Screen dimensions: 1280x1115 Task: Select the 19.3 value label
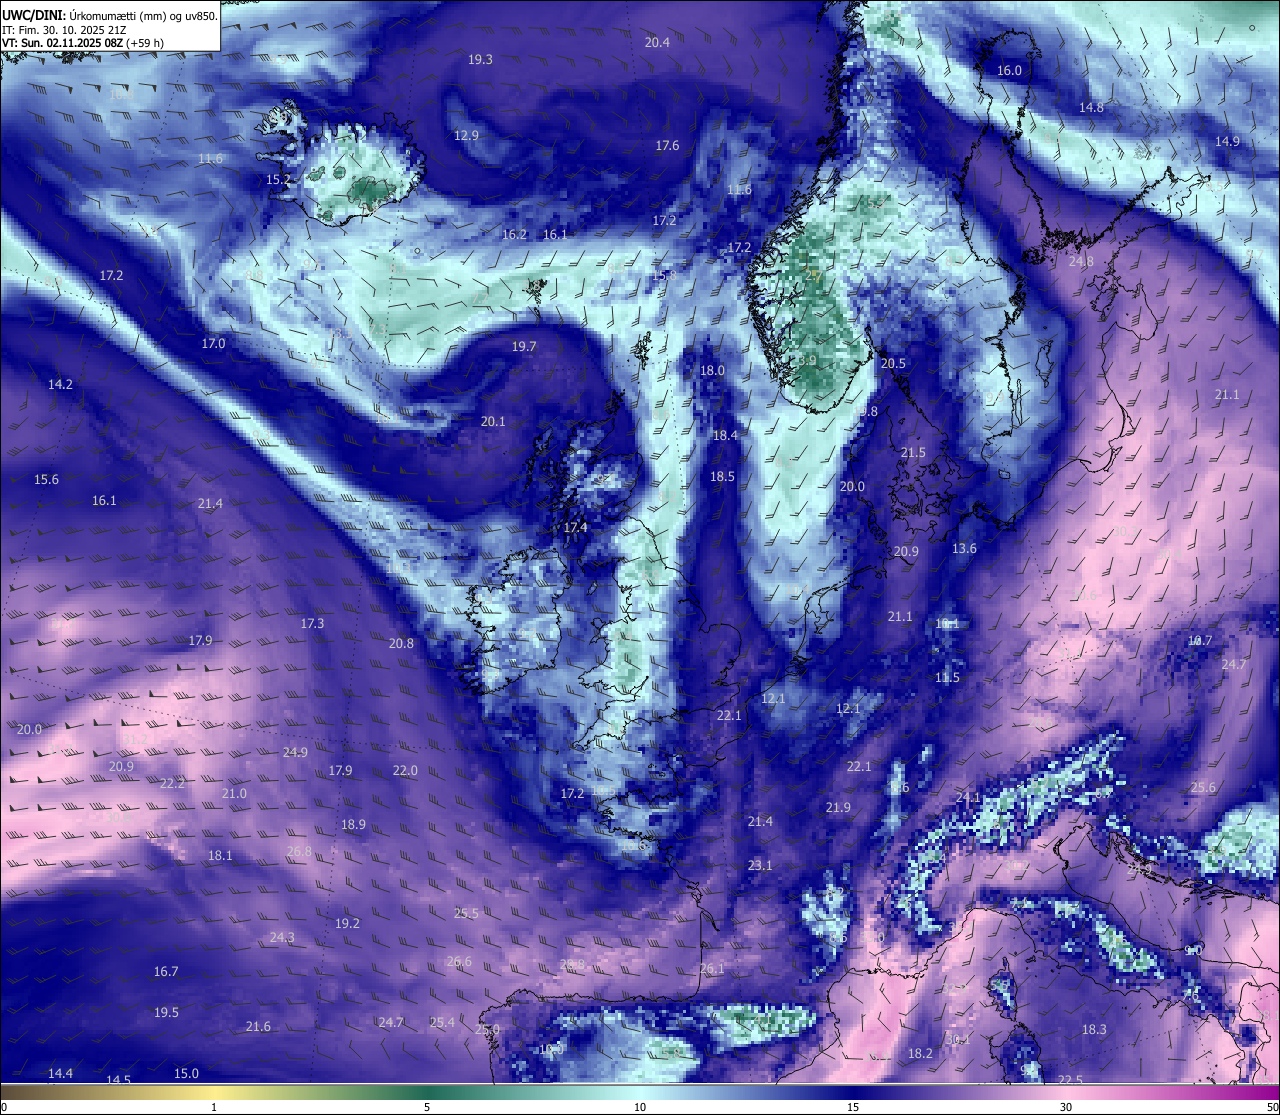[480, 60]
